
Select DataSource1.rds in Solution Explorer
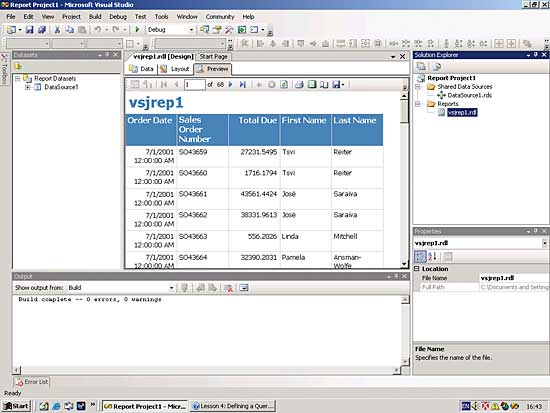(x=469, y=95)
